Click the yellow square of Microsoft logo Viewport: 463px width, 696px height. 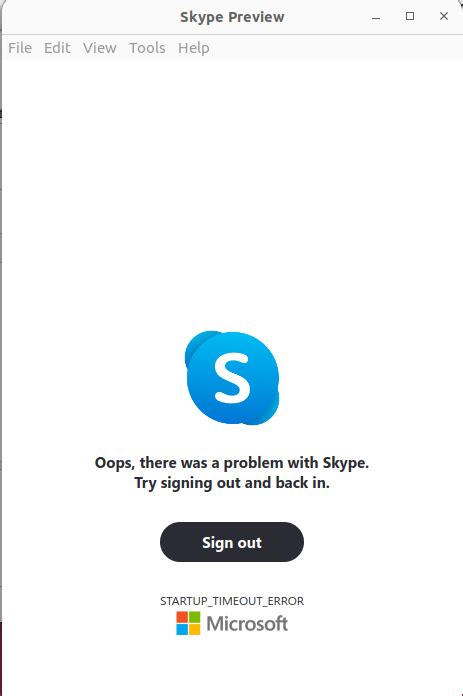point(194,629)
